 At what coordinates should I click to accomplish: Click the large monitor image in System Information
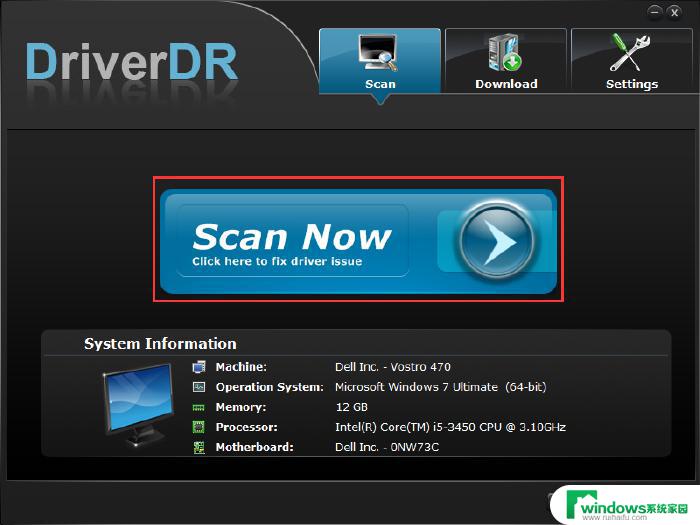point(139,404)
